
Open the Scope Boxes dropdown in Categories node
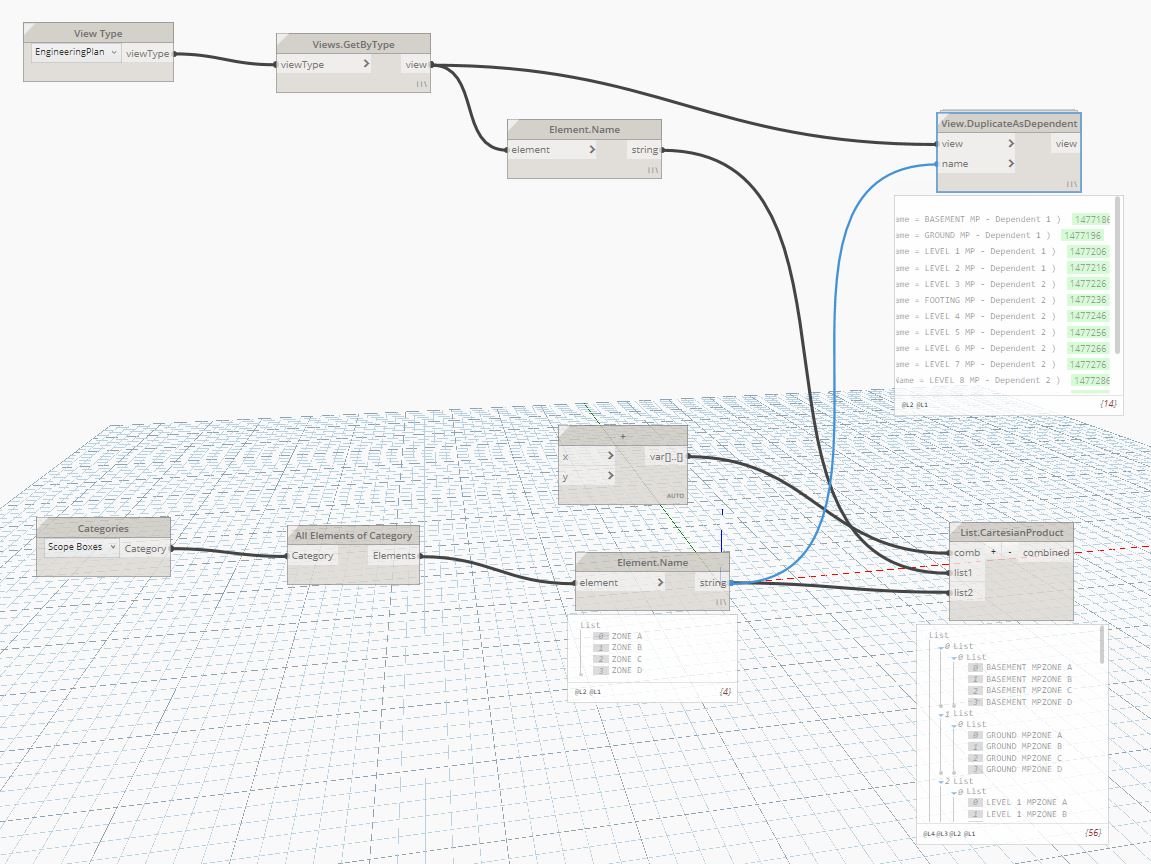(111, 547)
